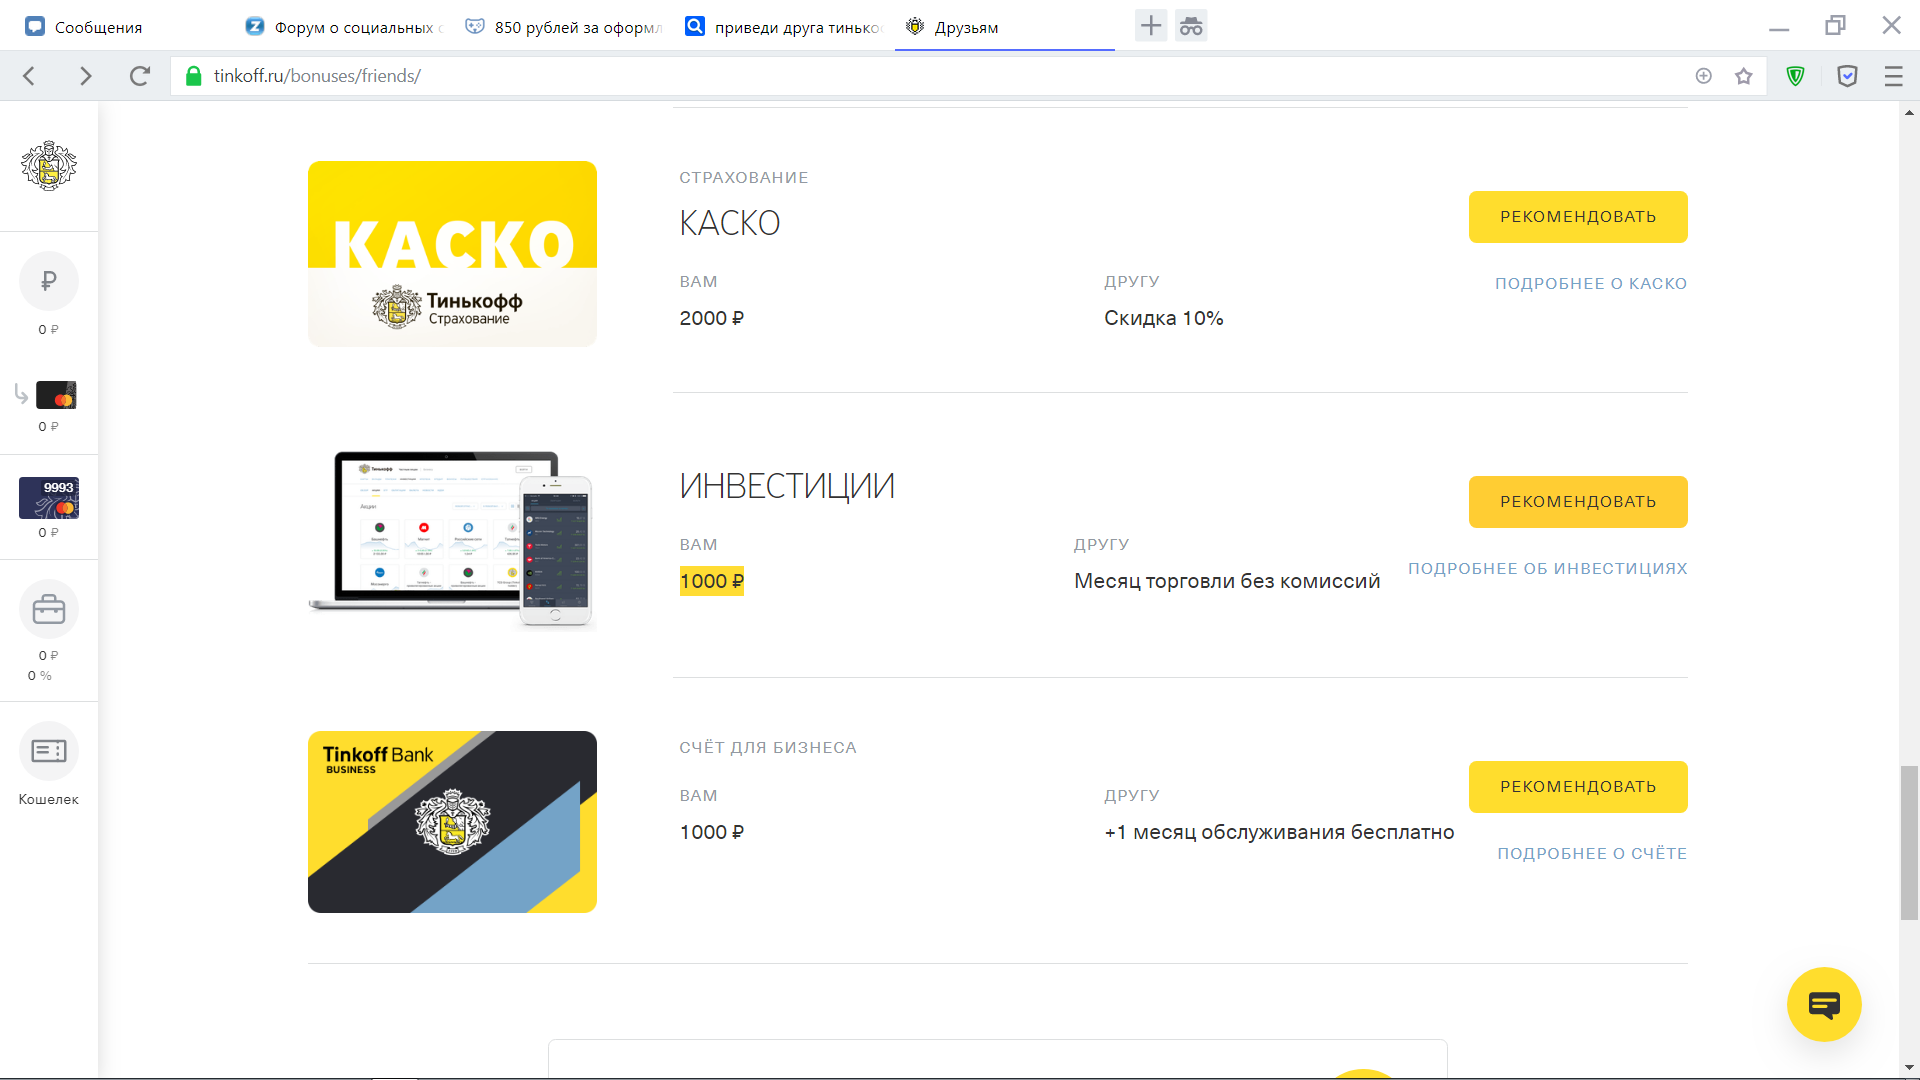Click the scrollbar down arrow
Screen dimensions: 1920x1080
(x=1909, y=1068)
